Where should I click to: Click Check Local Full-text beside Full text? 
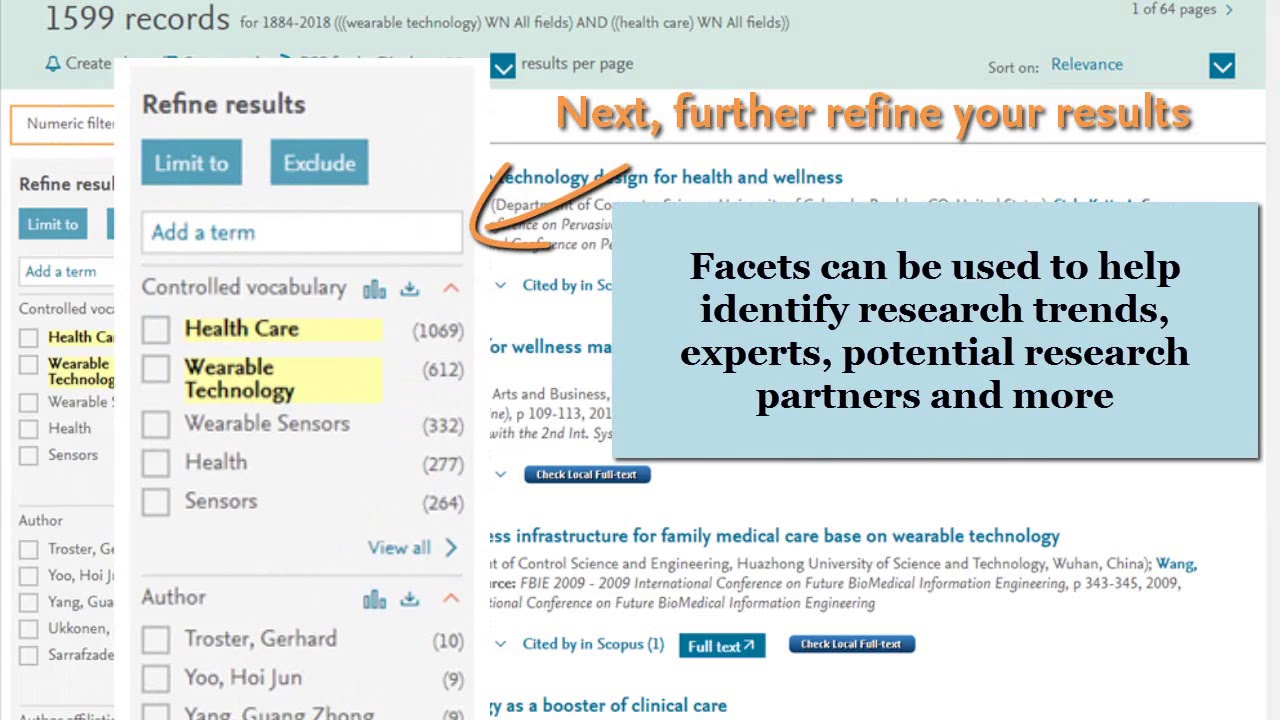pyautogui.click(x=852, y=644)
